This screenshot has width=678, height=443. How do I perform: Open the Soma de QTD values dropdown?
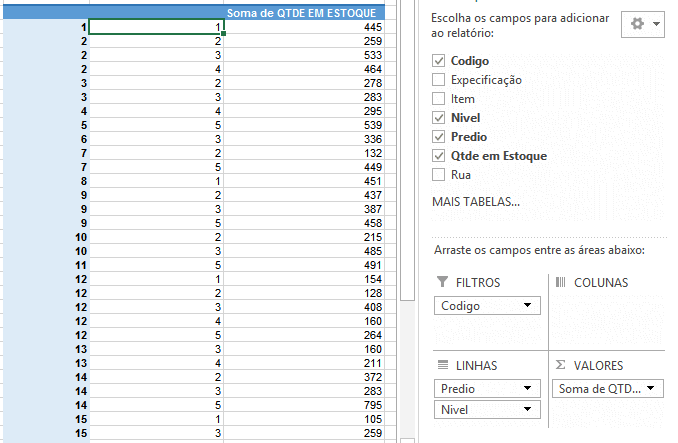[652, 388]
